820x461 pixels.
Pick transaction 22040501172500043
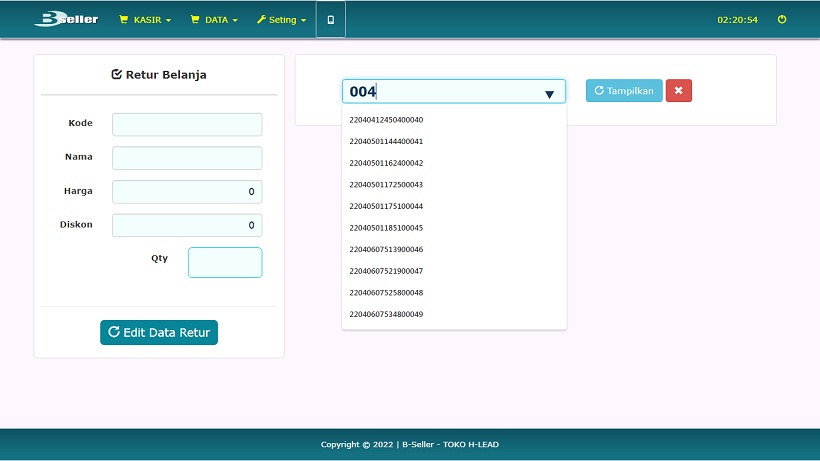pyautogui.click(x=386, y=185)
